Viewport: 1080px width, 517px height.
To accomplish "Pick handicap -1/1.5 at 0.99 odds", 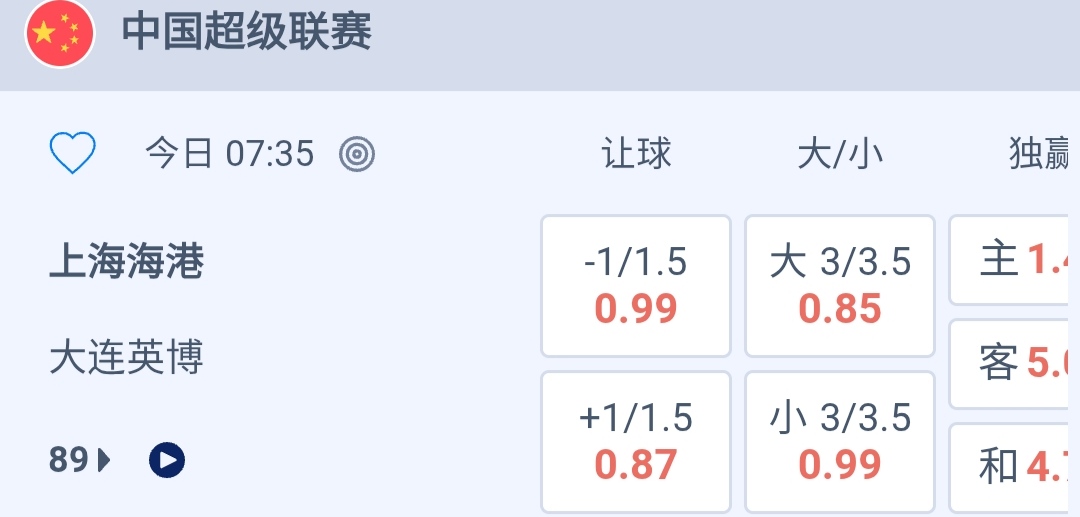I will pyautogui.click(x=636, y=286).
